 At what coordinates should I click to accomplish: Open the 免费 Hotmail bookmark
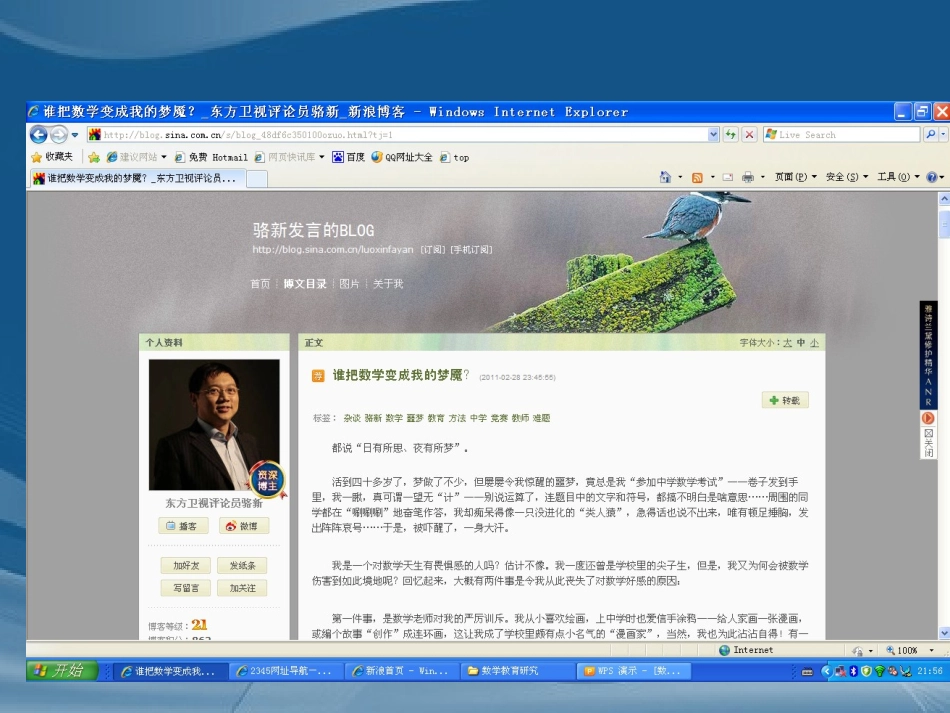(211, 158)
